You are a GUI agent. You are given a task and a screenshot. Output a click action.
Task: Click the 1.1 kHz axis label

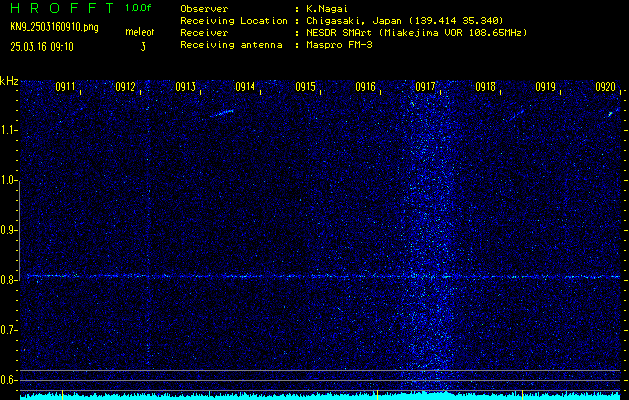8,130
